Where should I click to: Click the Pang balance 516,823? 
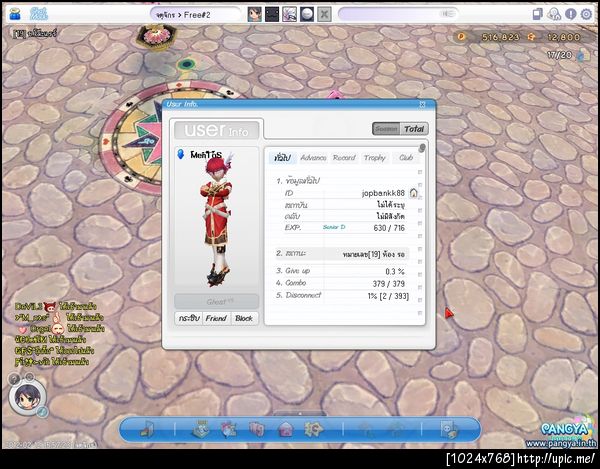501,37
